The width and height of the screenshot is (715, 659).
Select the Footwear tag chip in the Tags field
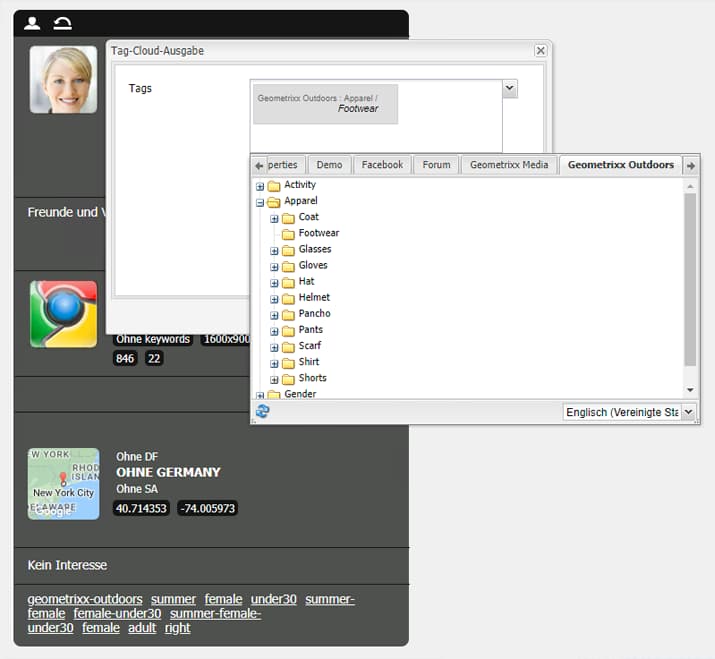pos(326,104)
